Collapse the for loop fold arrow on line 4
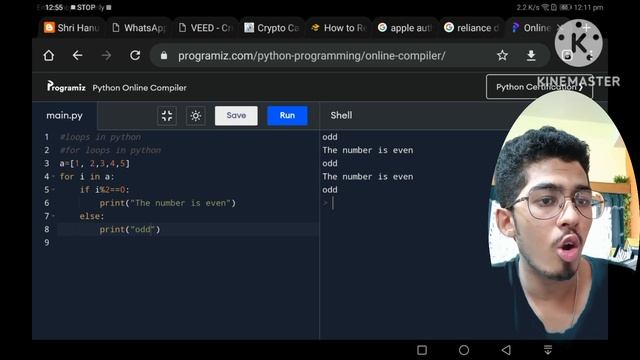This screenshot has height=360, width=640. pos(53,177)
